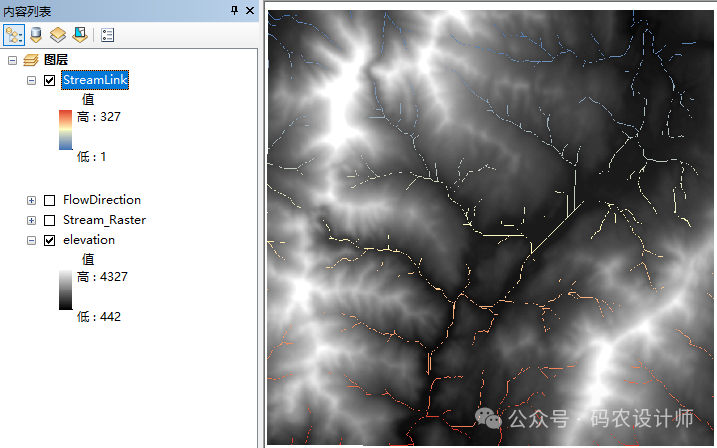The width and height of the screenshot is (717, 448).
Task: Expand the Stream_Raster layer legend
Action: 32,220
